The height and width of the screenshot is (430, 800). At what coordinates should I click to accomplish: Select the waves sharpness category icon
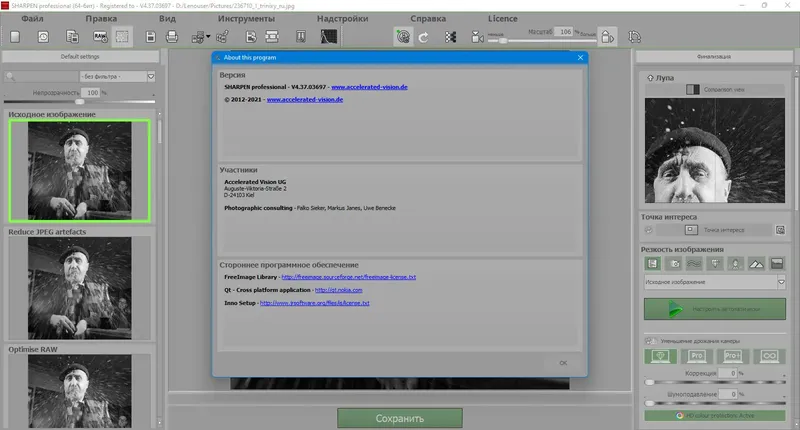[x=694, y=264]
